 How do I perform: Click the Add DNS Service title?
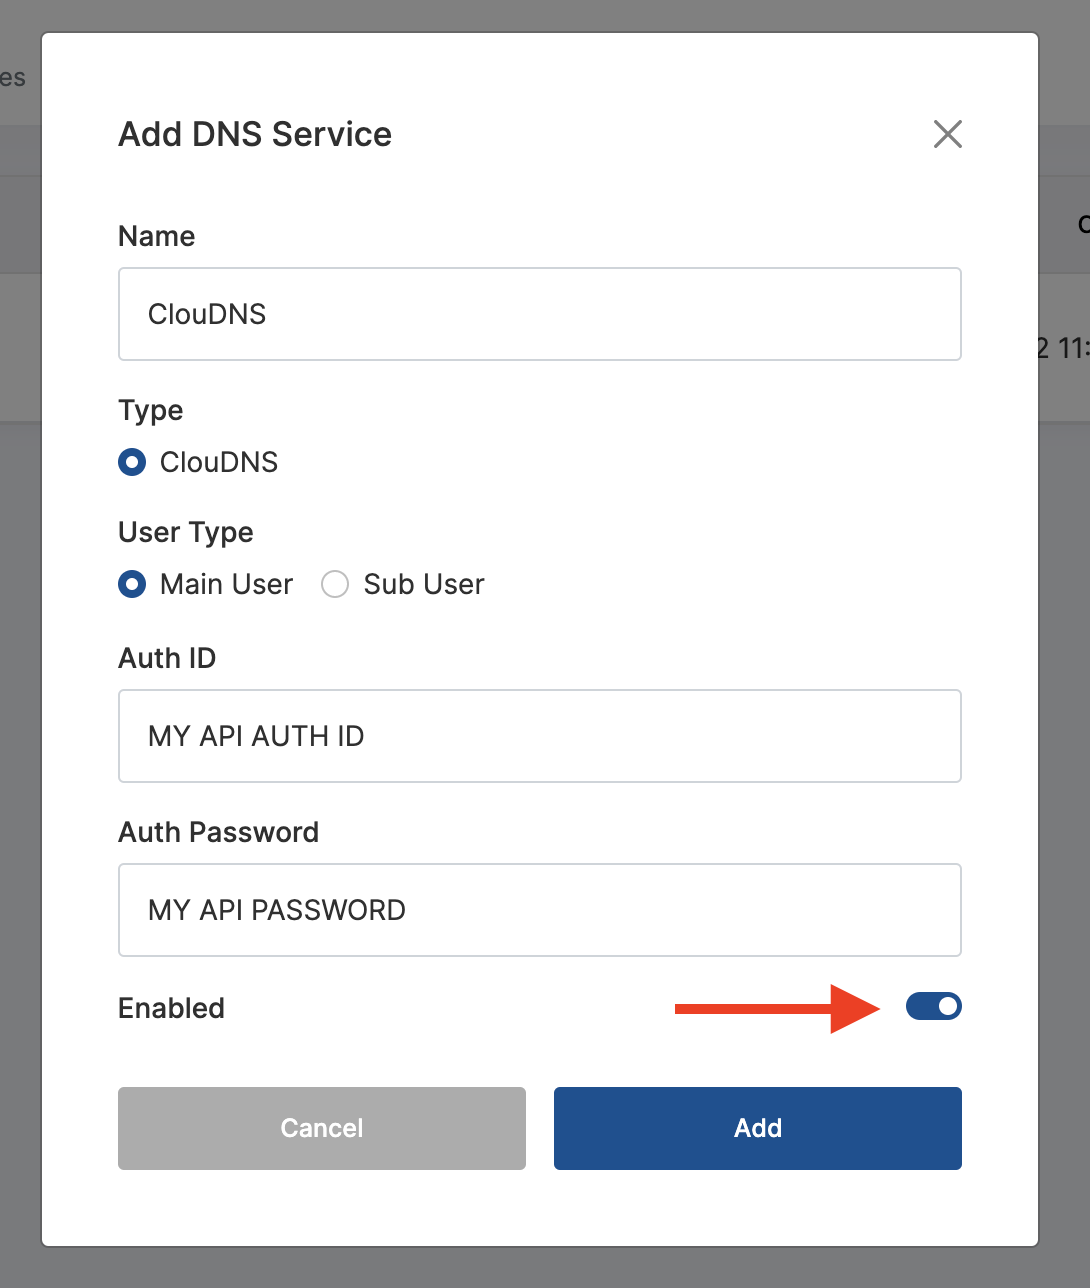[x=255, y=134]
